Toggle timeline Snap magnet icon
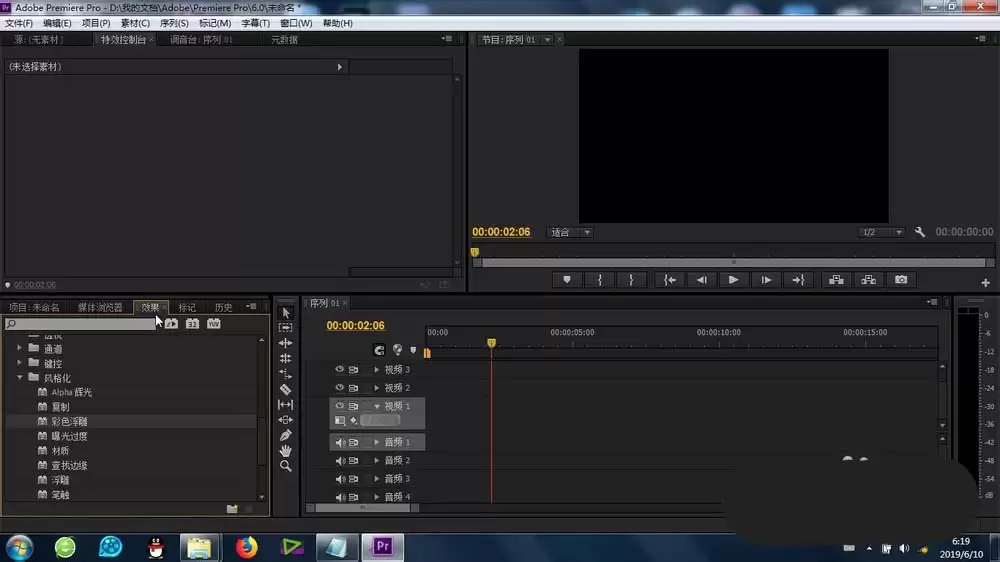This screenshot has width=1000, height=562. point(379,350)
